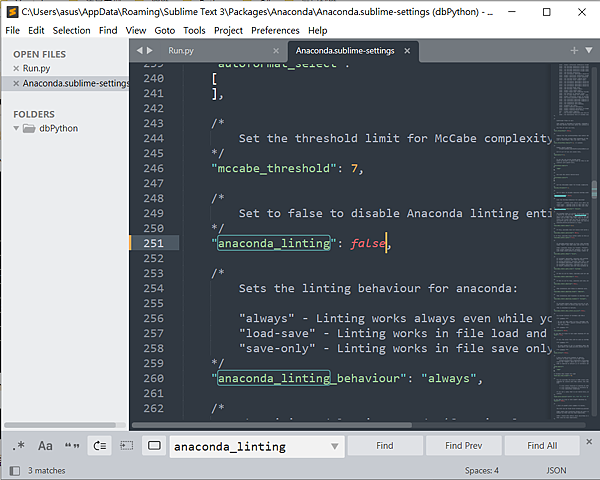Open the View menu
This screenshot has width=600, height=480.
click(136, 30)
